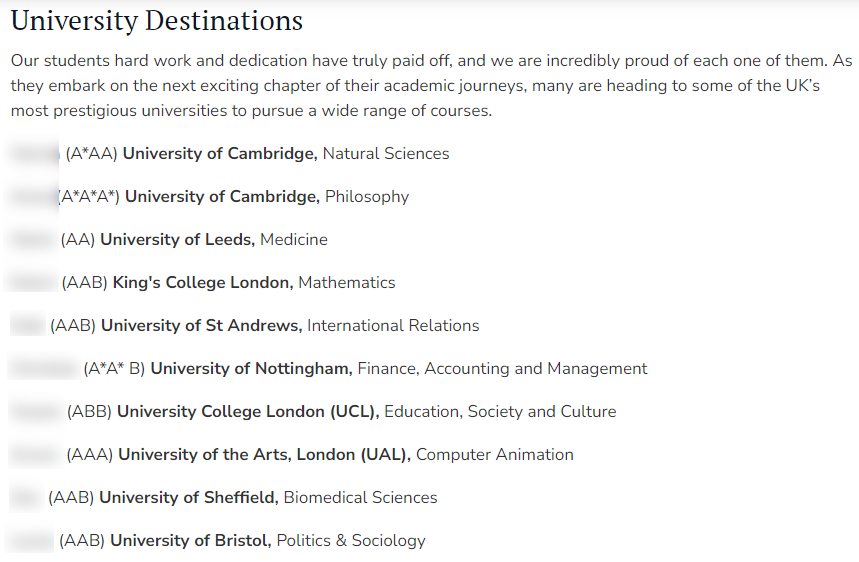Click Finance, Accounting and Management text
This screenshot has width=859, height=562.
(502, 369)
